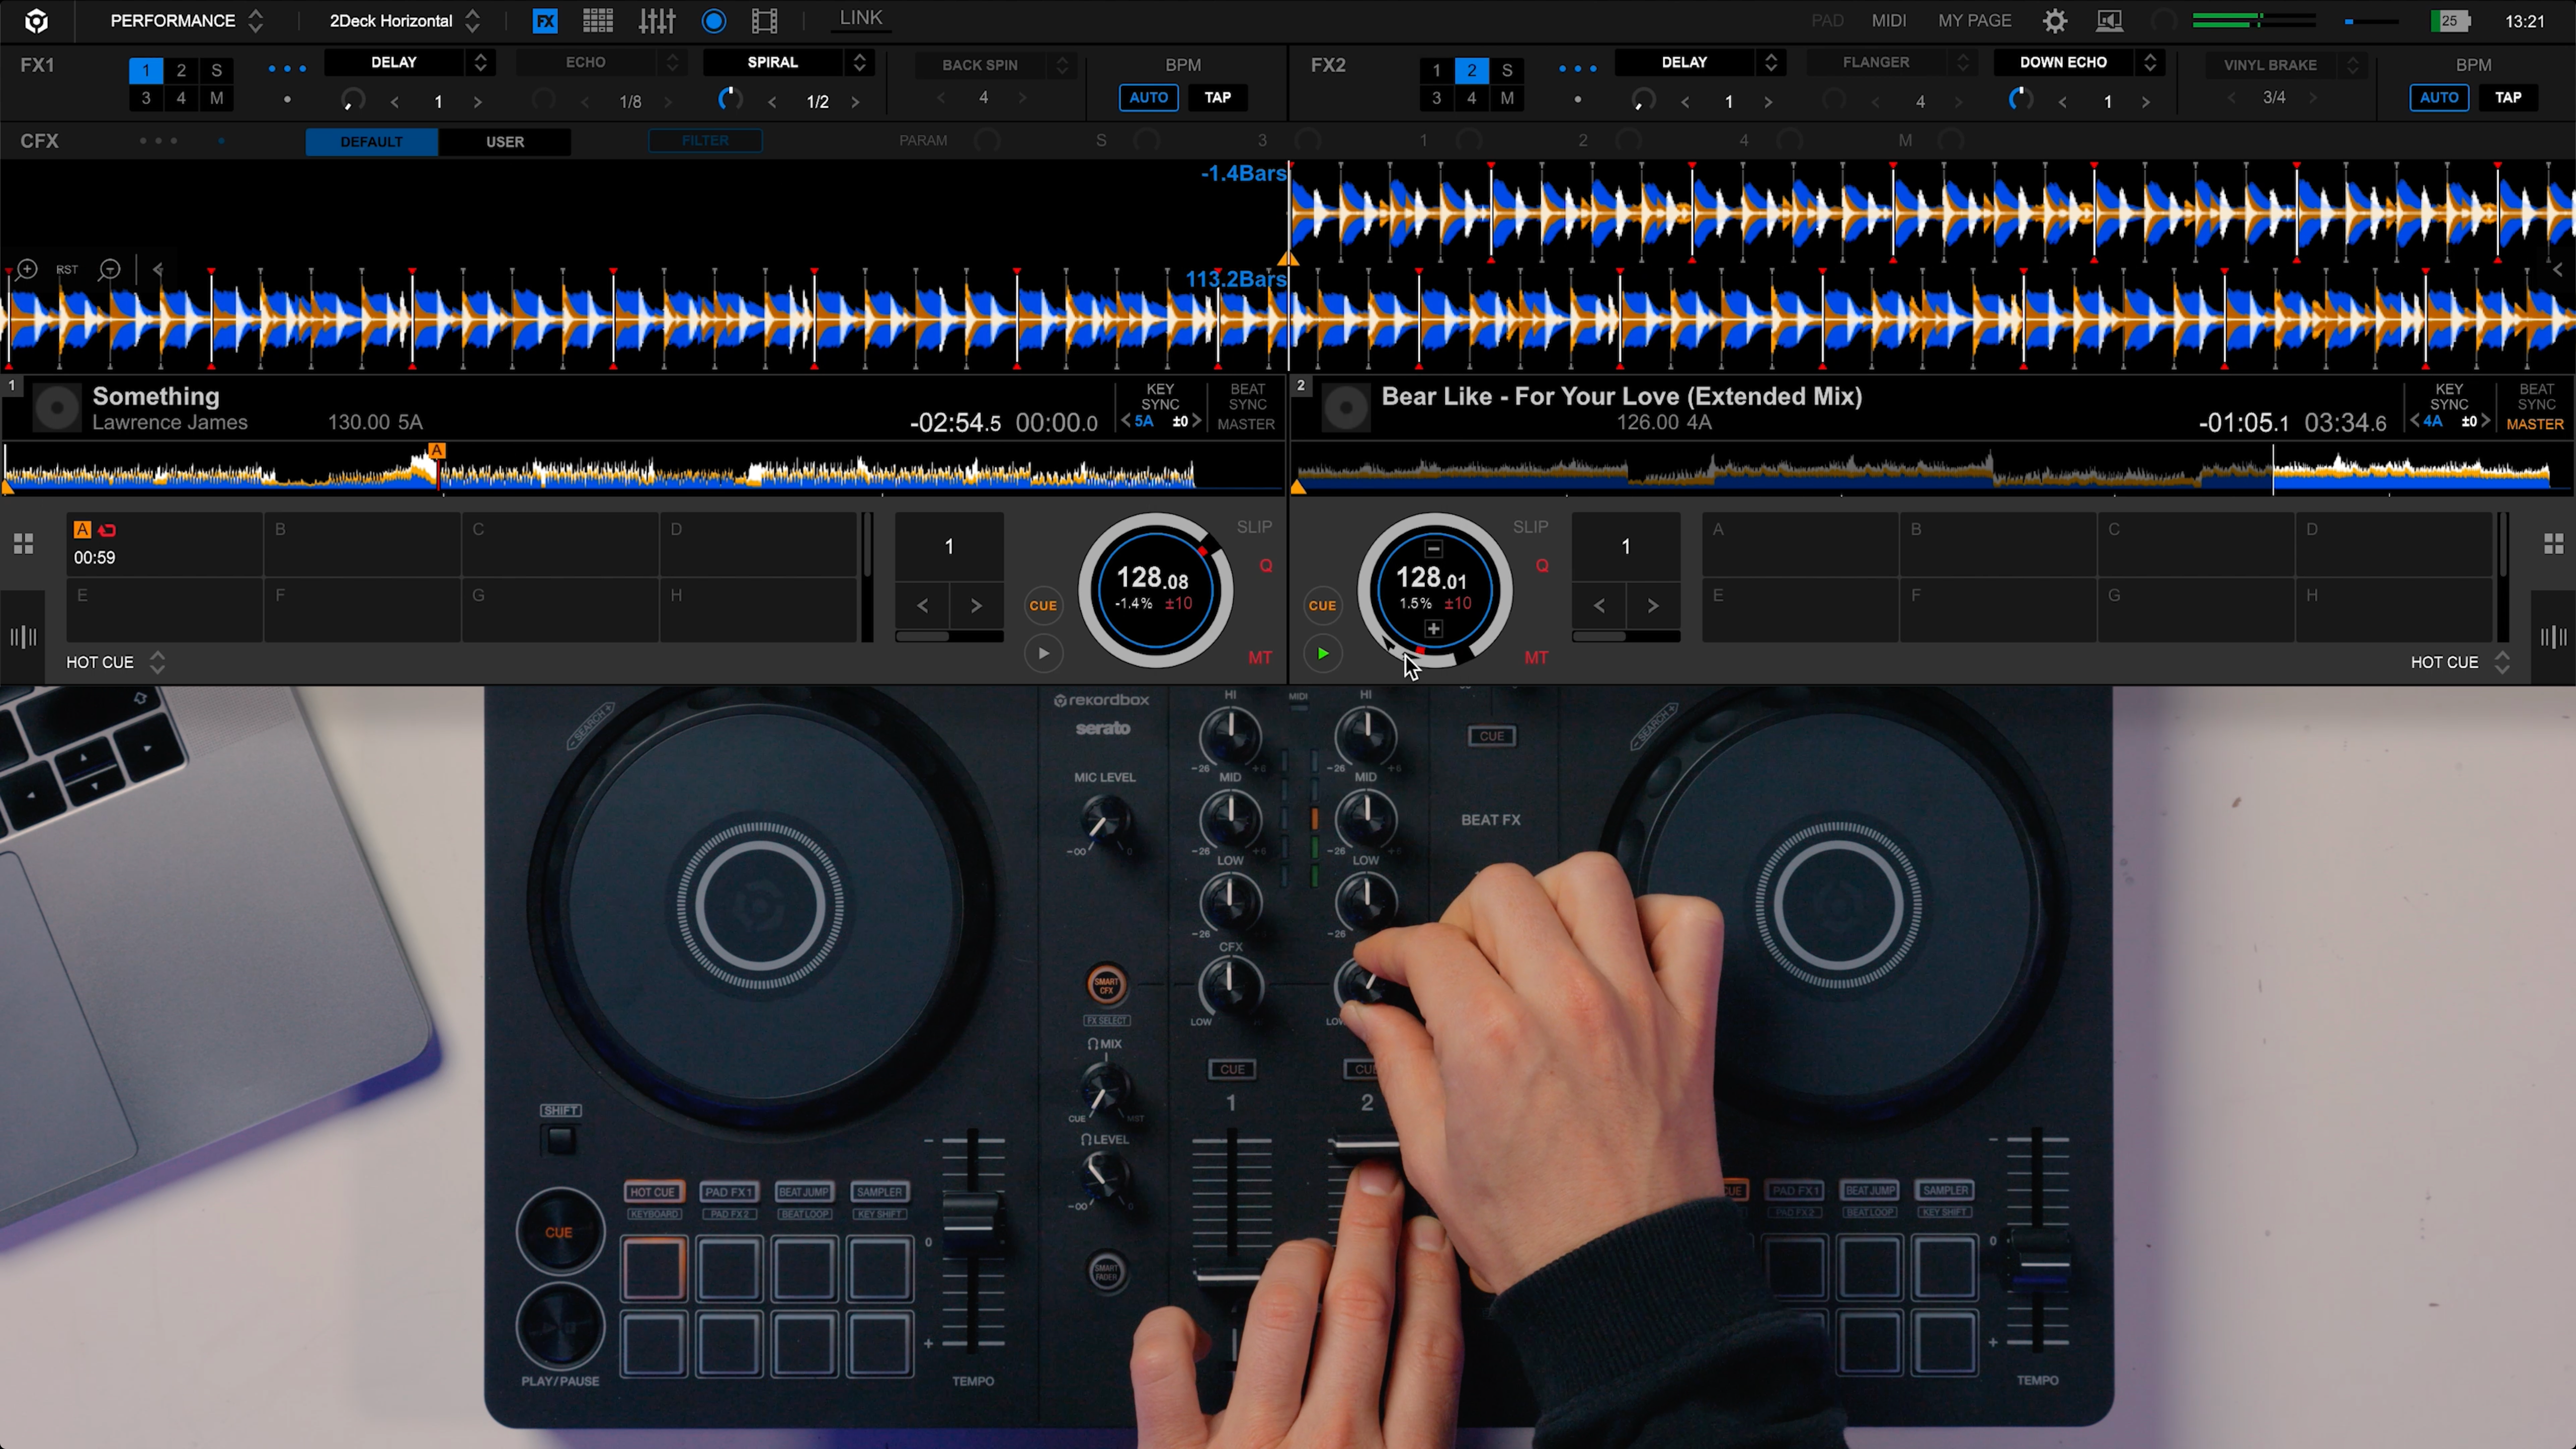2576x1449 pixels.
Task: Select the CFX DEFAULT tab
Action: point(371,141)
